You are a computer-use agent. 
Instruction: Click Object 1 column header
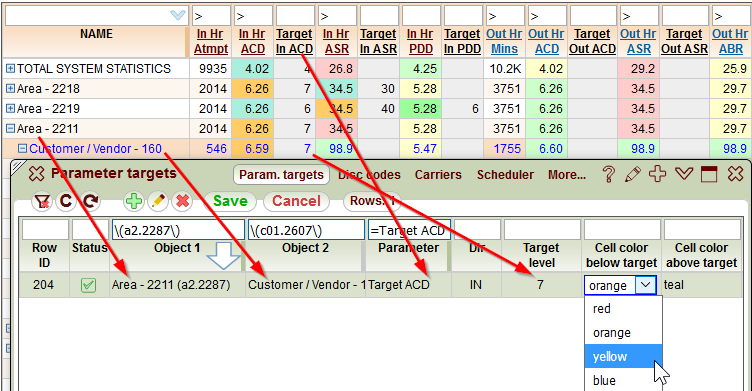[176, 248]
